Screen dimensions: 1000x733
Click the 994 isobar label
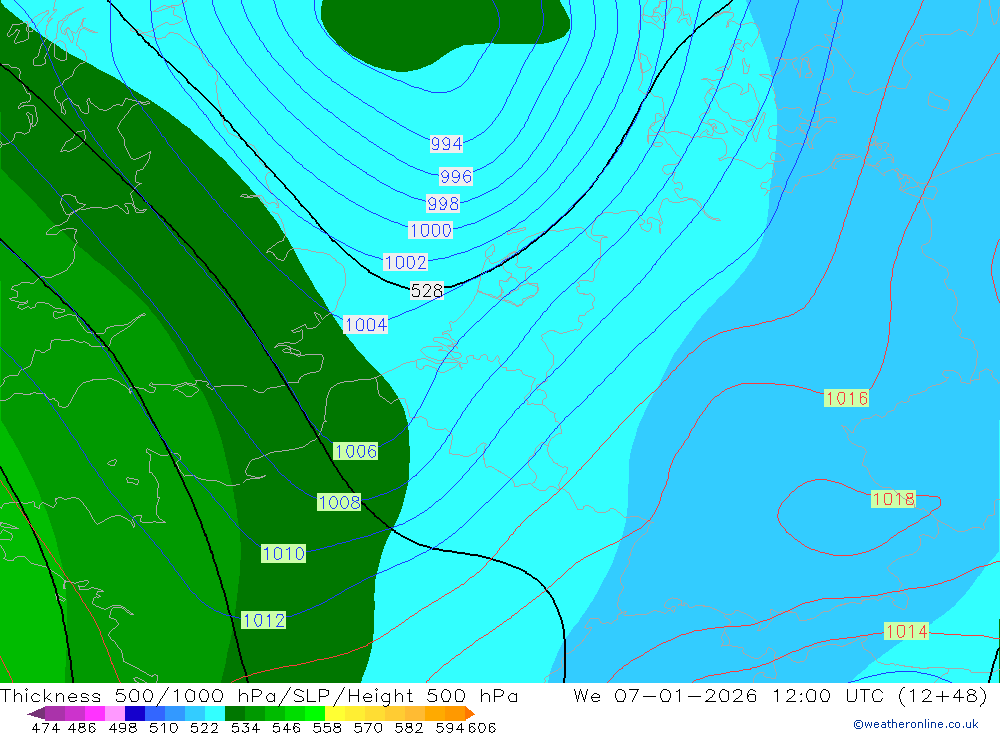446,144
